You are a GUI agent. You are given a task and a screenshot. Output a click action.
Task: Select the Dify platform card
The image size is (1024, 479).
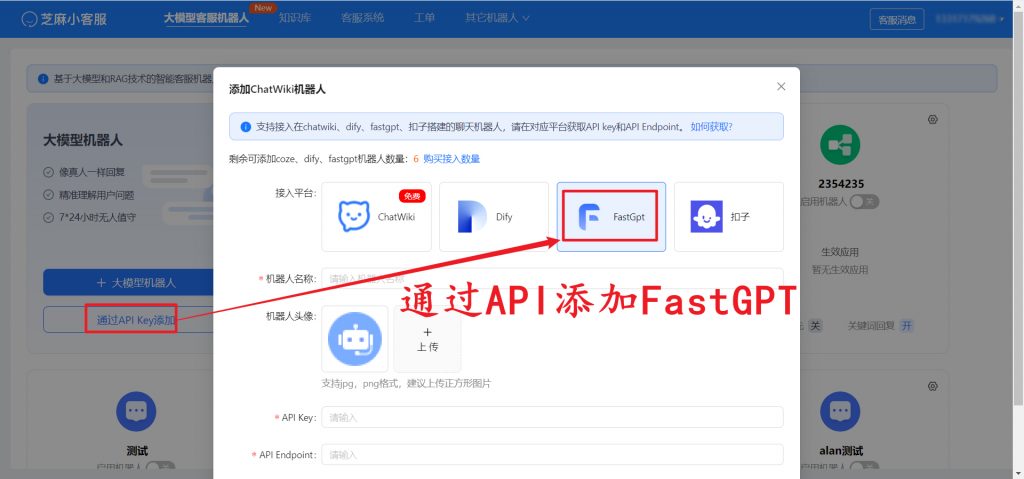pyautogui.click(x=494, y=217)
